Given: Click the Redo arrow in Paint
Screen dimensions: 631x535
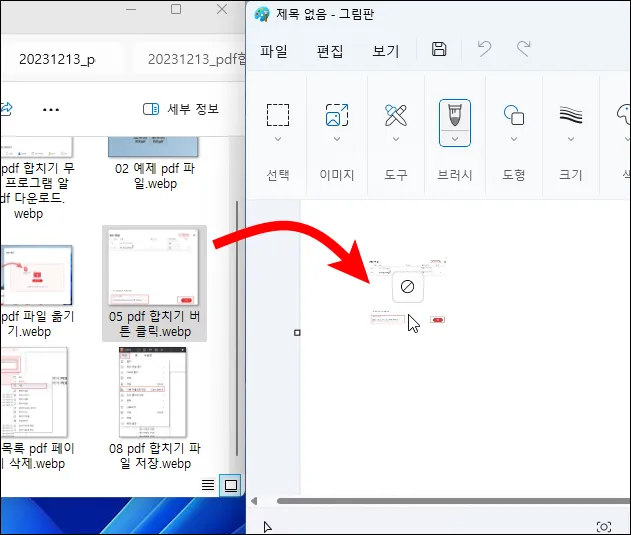Looking at the screenshot, I should pyautogui.click(x=524, y=49).
